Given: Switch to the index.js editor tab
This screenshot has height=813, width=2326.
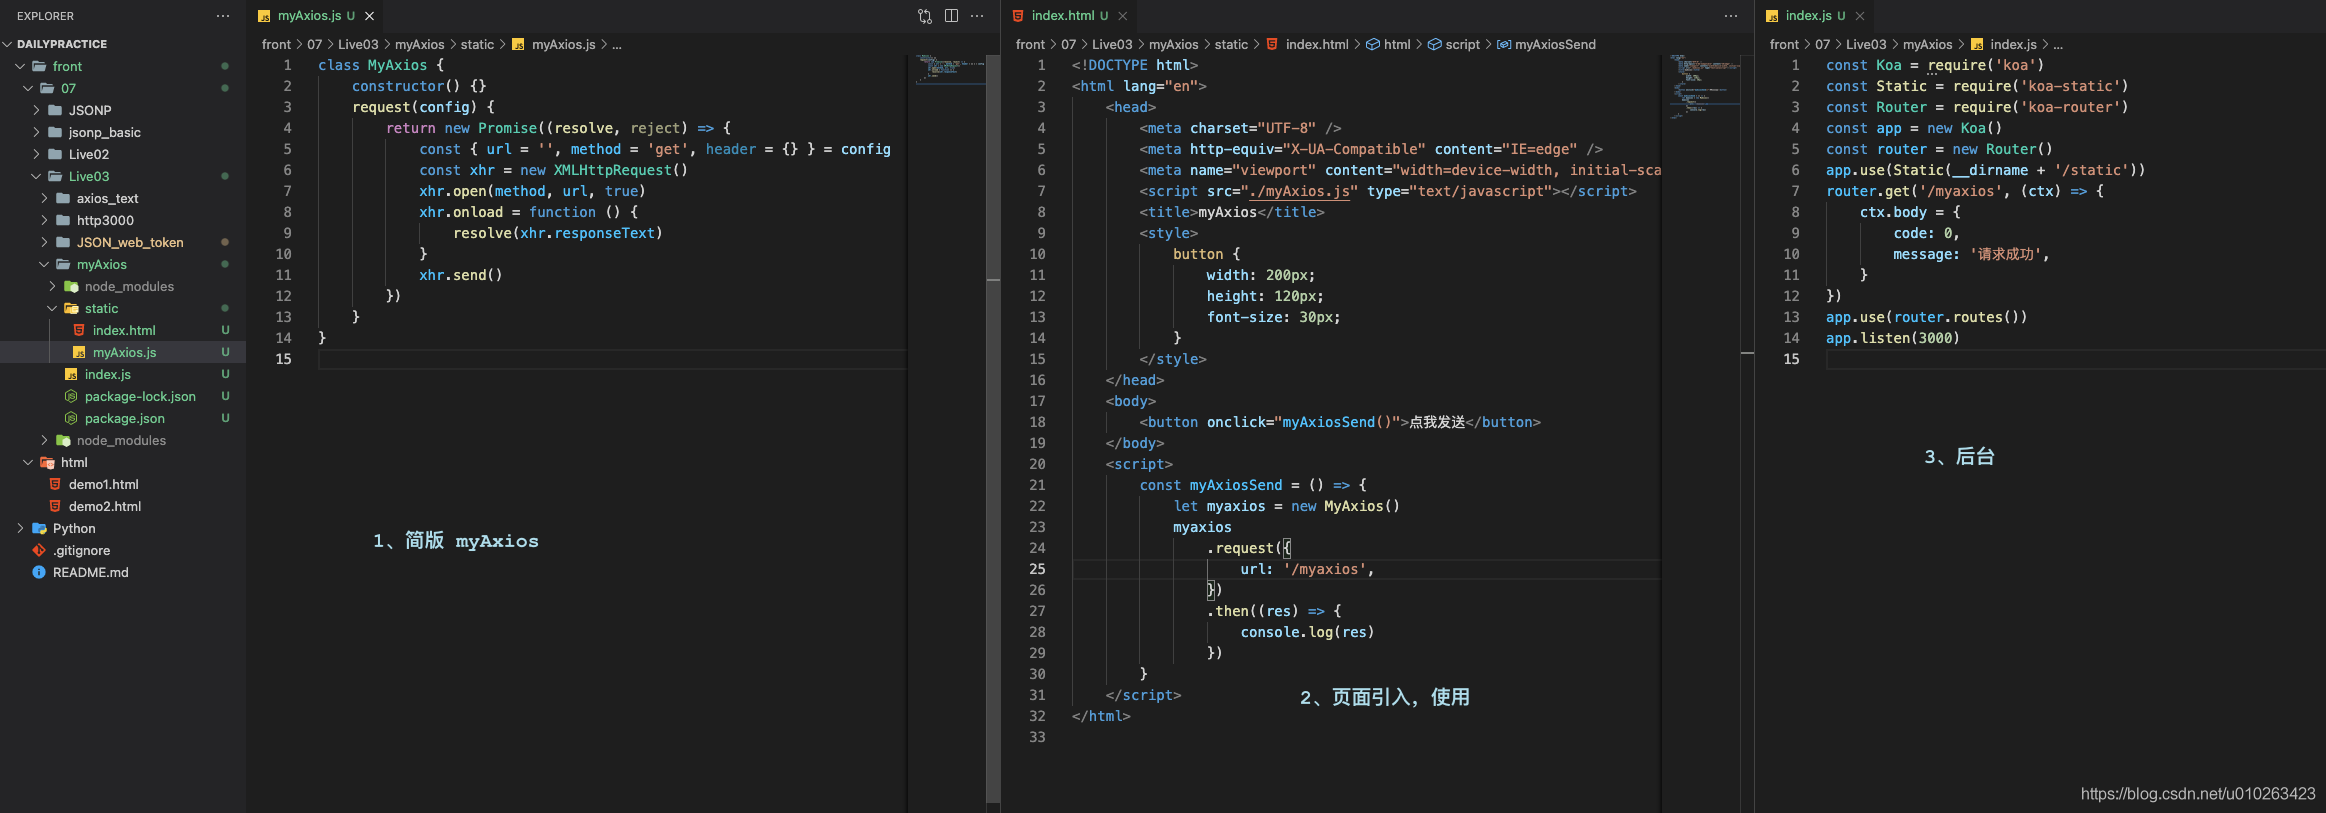Looking at the screenshot, I should (x=1814, y=16).
